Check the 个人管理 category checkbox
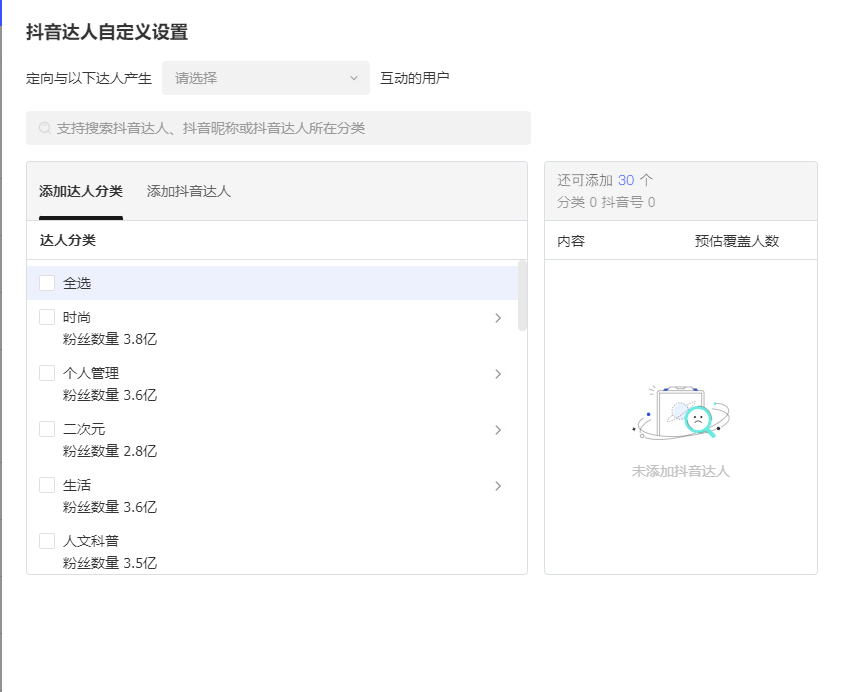This screenshot has height=692, width=842. (47, 373)
